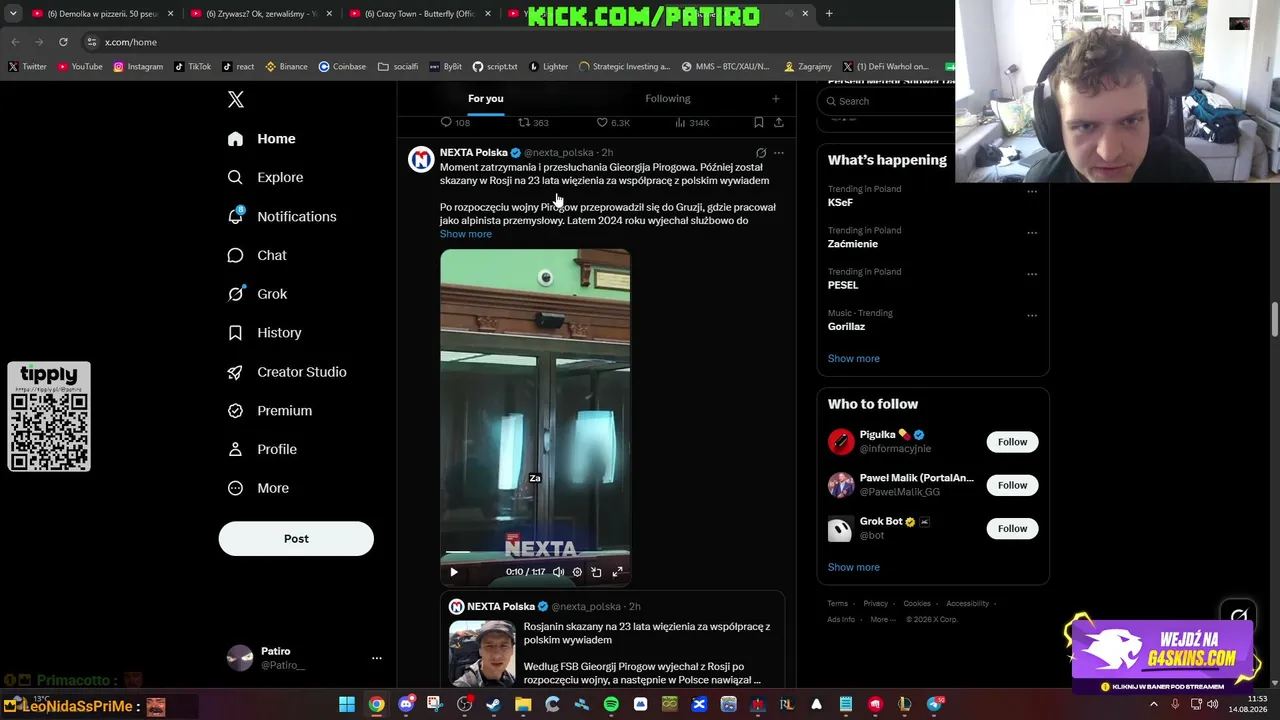The image size is (1280, 720).
Task: Reload the page in the browser
Action: [x=63, y=42]
